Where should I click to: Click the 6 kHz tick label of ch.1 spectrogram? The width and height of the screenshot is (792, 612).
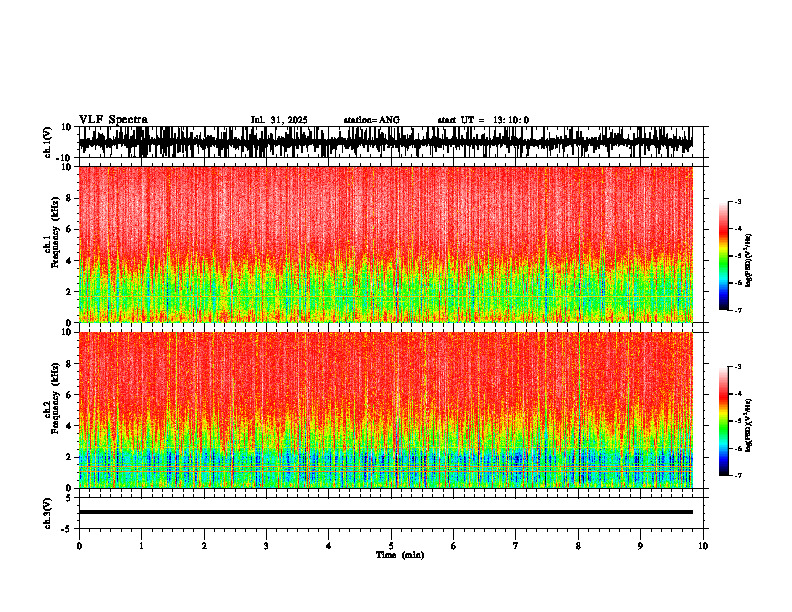point(69,229)
